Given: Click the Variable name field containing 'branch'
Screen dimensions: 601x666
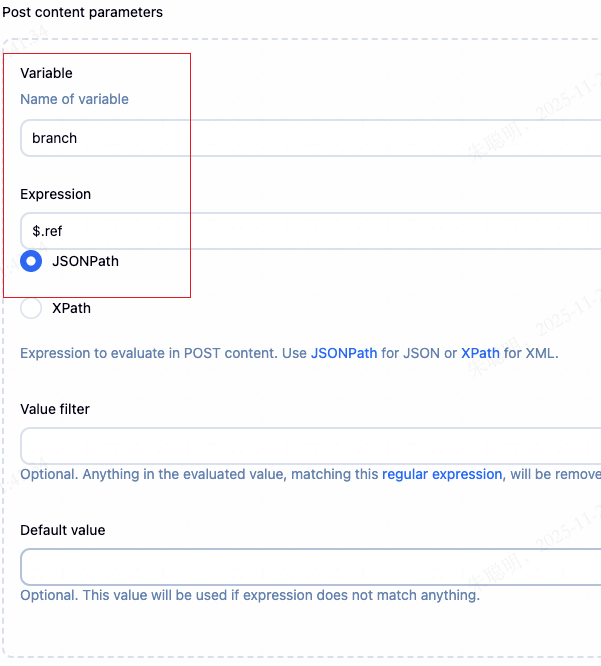Looking at the screenshot, I should point(300,138).
